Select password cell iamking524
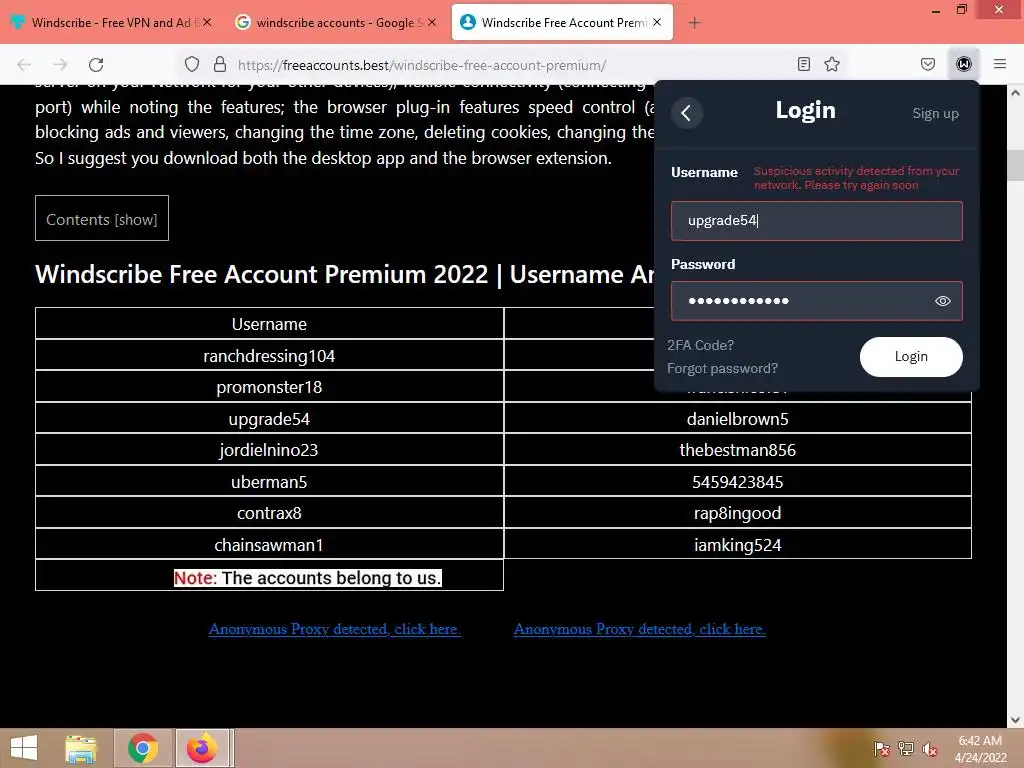The height and width of the screenshot is (768, 1024). point(738,545)
